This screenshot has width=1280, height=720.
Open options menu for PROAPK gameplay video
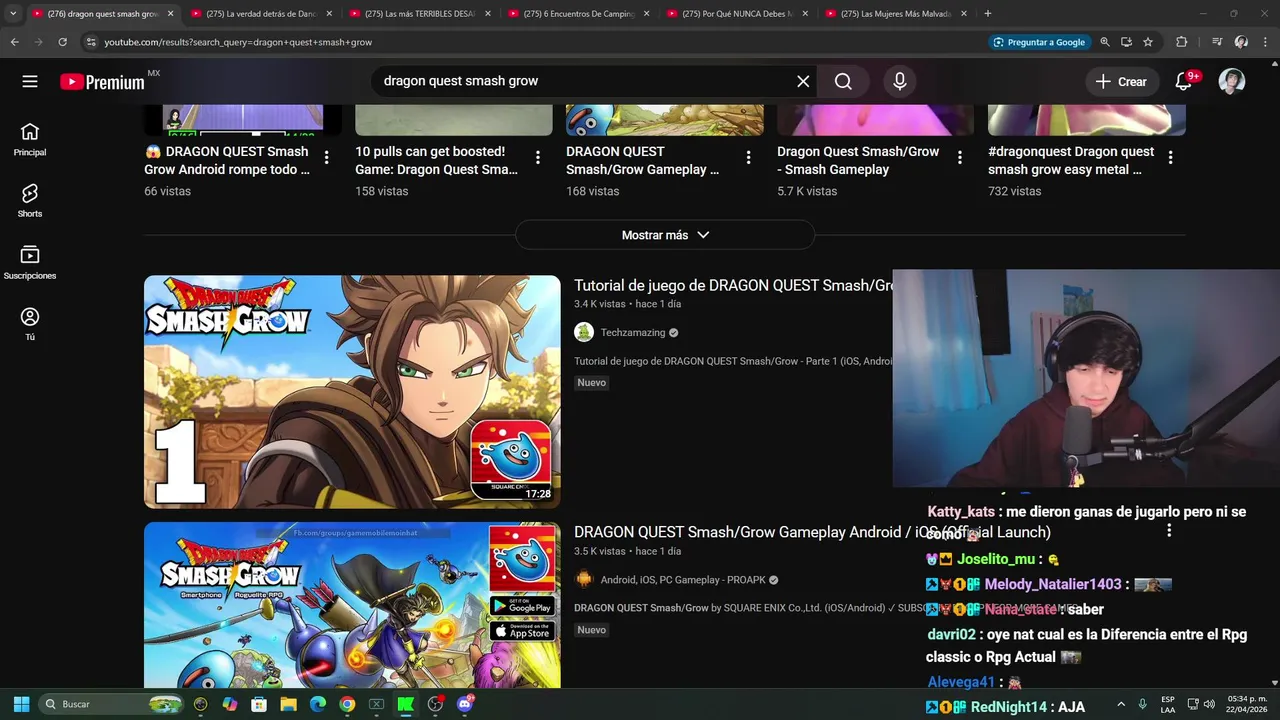1168,532
